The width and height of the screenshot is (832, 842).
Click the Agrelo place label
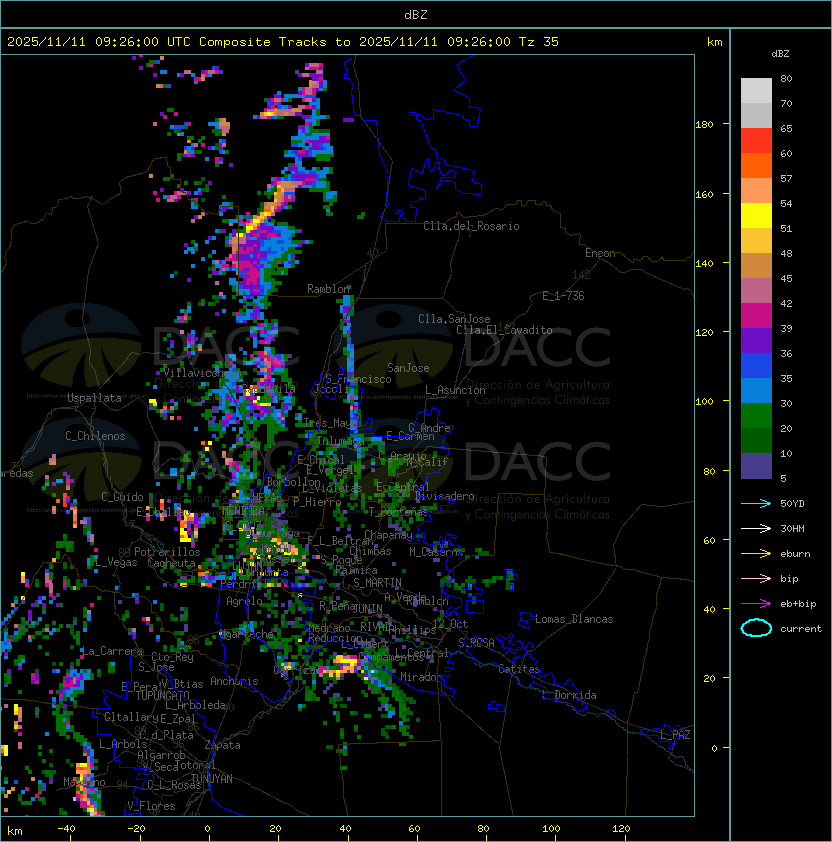(x=244, y=601)
